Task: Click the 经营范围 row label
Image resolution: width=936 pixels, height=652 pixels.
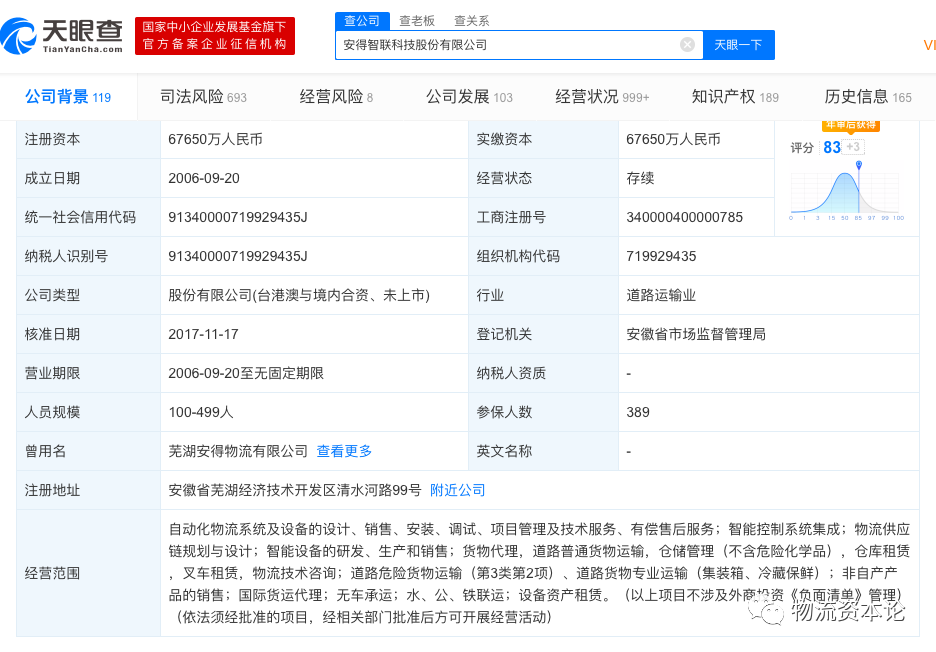Action: coord(52,574)
